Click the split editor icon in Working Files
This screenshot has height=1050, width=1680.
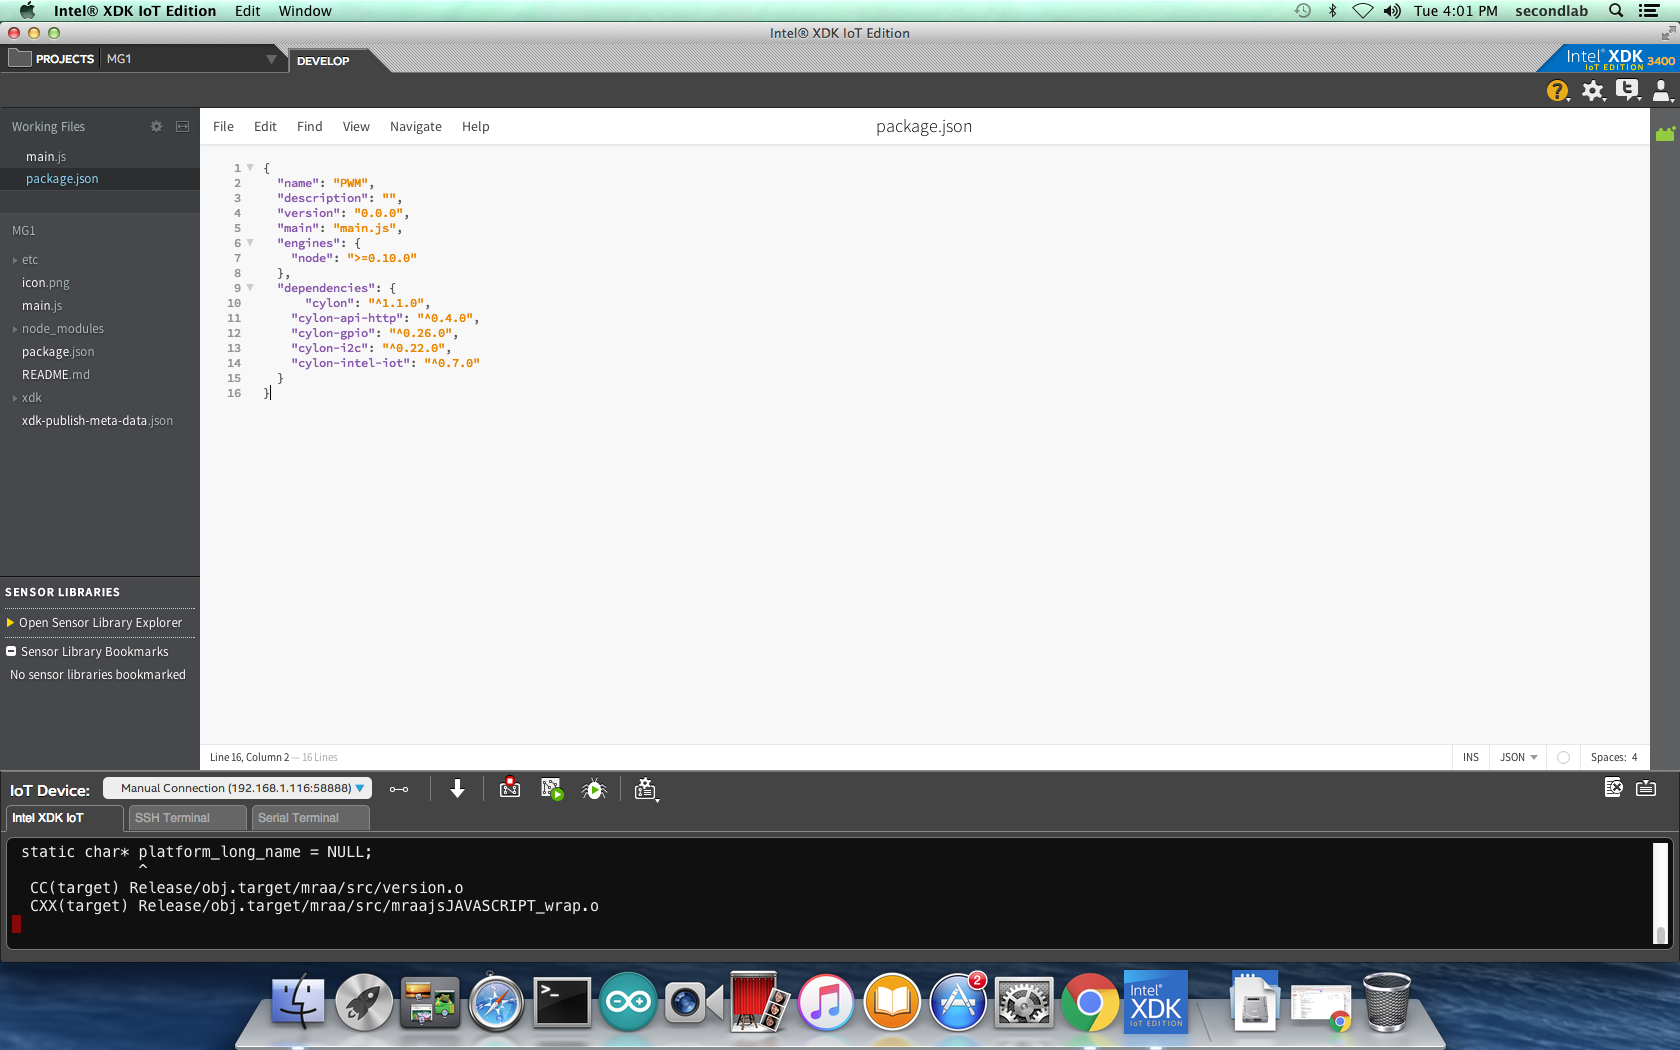(x=182, y=127)
